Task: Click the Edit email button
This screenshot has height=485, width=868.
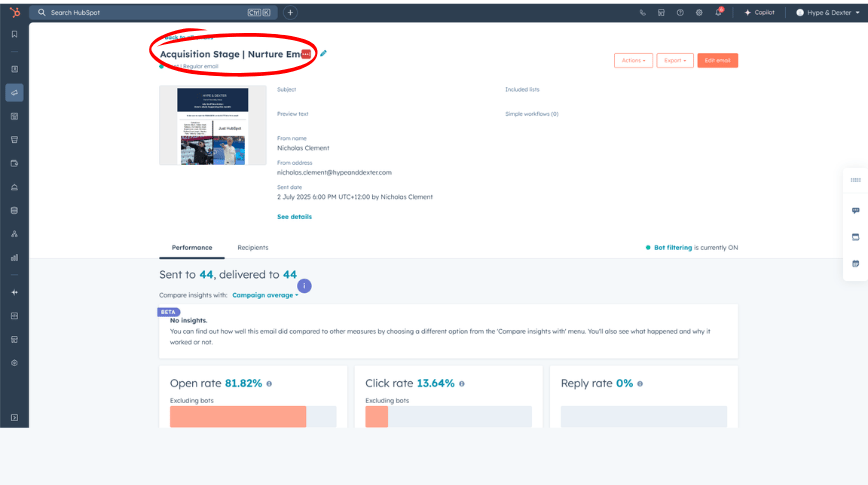Action: 717,60
